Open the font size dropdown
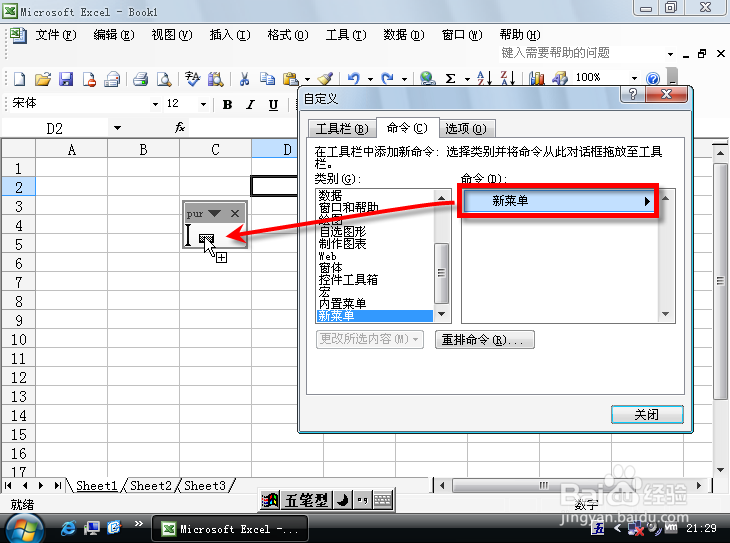 pyautogui.click(x=203, y=104)
